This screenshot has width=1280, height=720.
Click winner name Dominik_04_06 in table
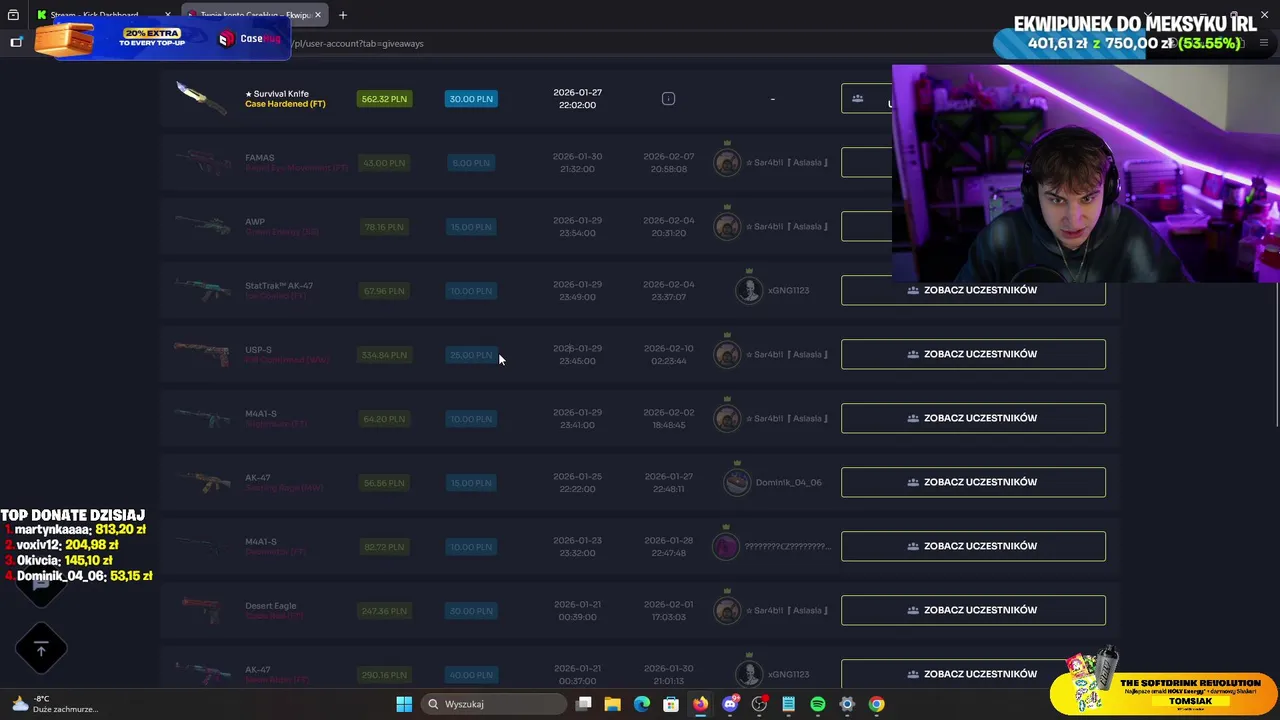pos(789,483)
